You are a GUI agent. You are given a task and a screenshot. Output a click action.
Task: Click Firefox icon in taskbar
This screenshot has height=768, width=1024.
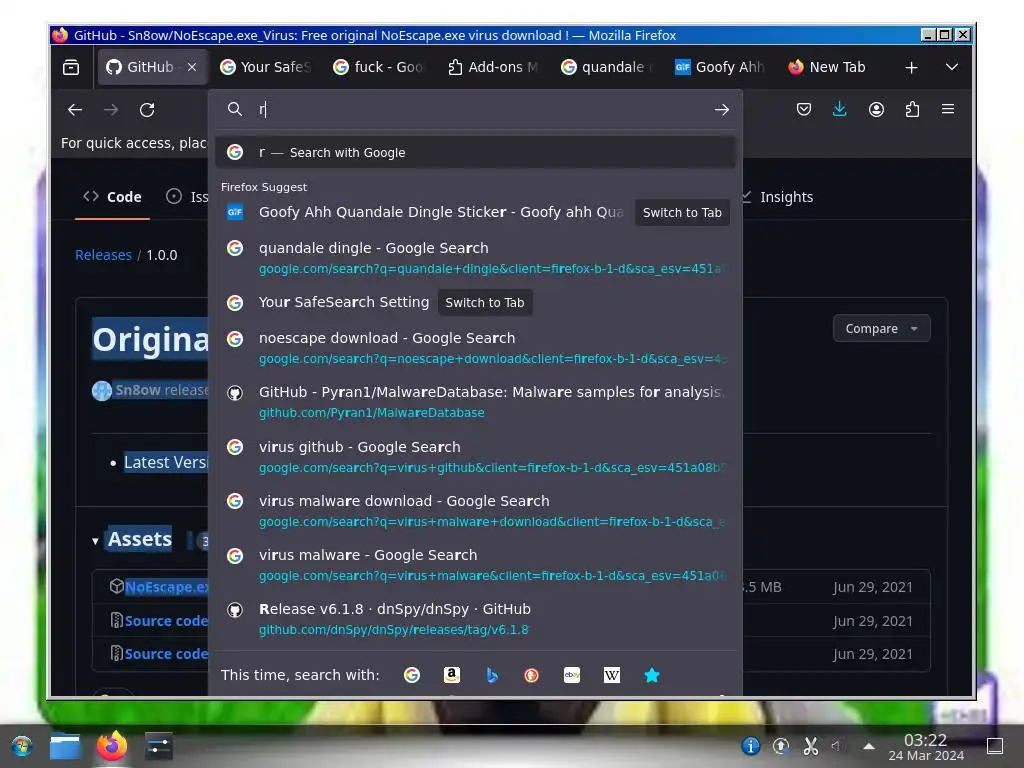[112, 746]
